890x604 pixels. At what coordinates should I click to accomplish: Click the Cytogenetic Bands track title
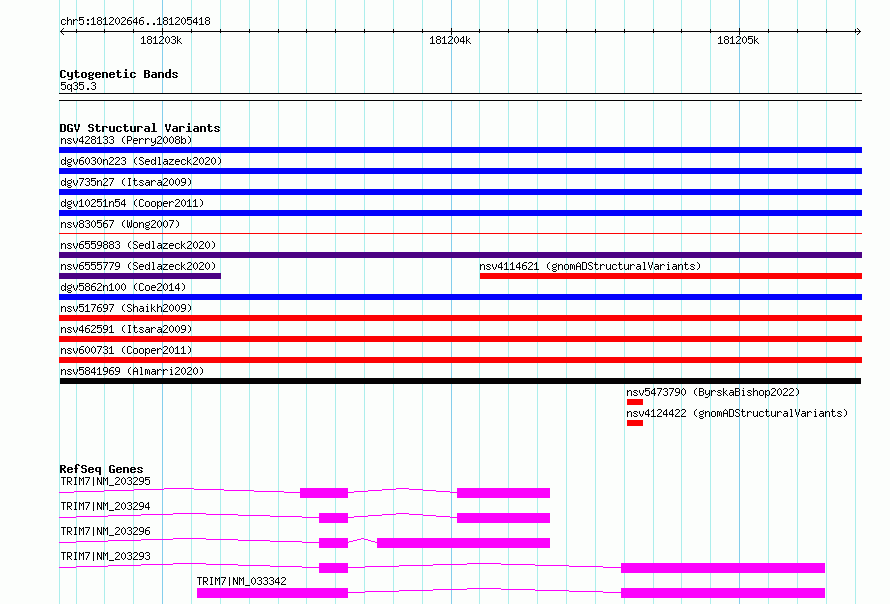click(119, 74)
